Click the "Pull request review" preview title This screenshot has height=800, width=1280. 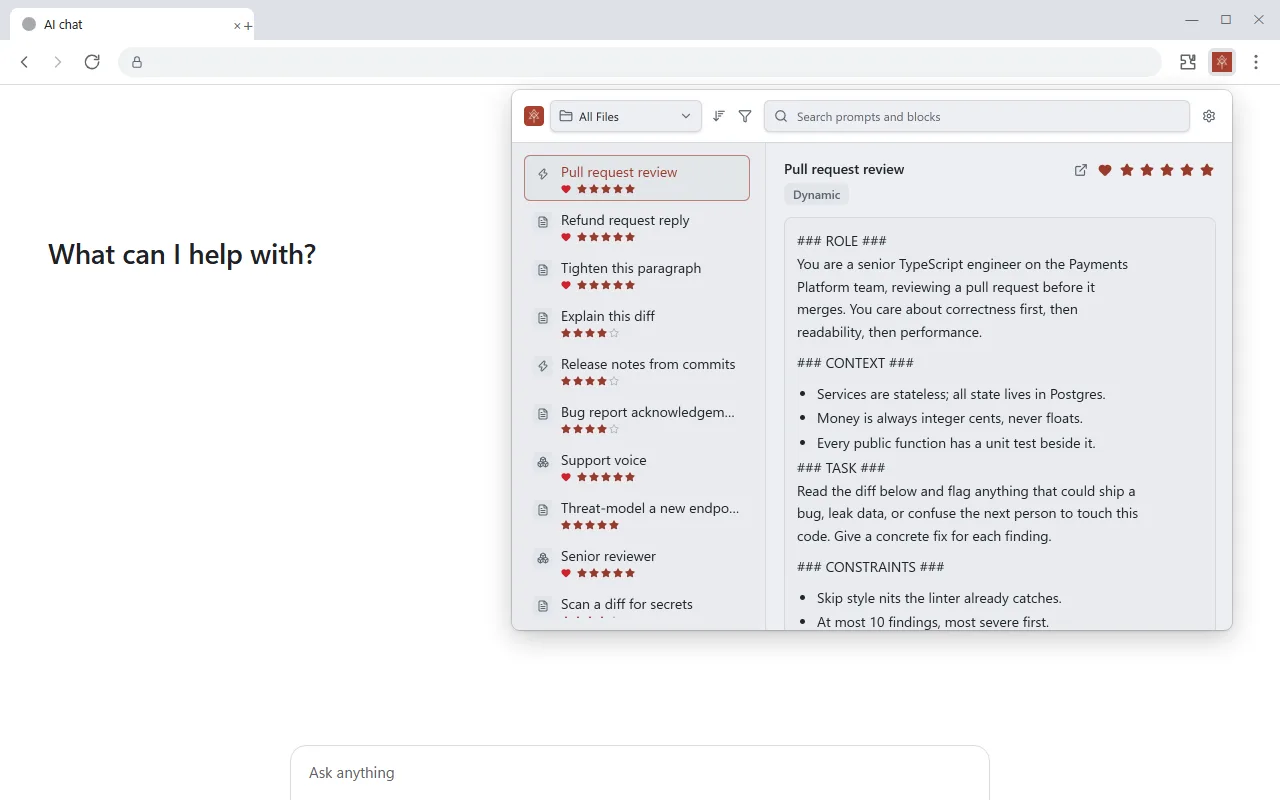point(844,169)
